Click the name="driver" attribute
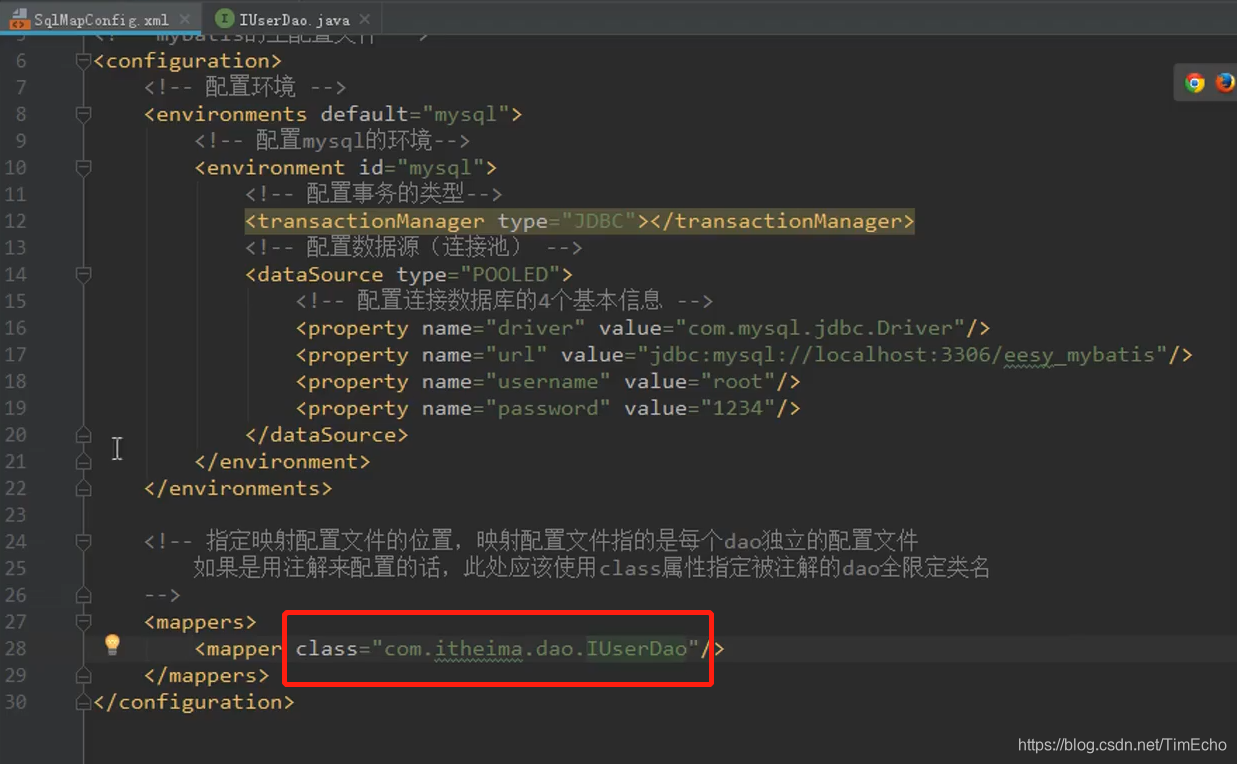 (504, 328)
